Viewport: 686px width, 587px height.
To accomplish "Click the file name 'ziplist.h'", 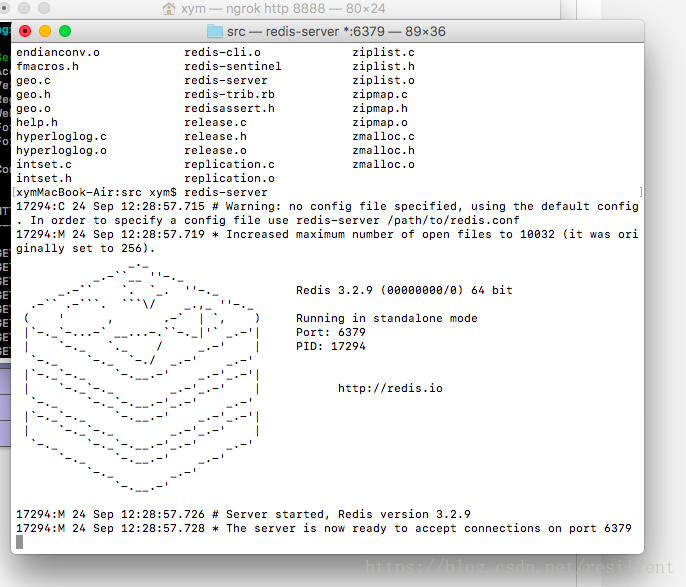I will [384, 66].
